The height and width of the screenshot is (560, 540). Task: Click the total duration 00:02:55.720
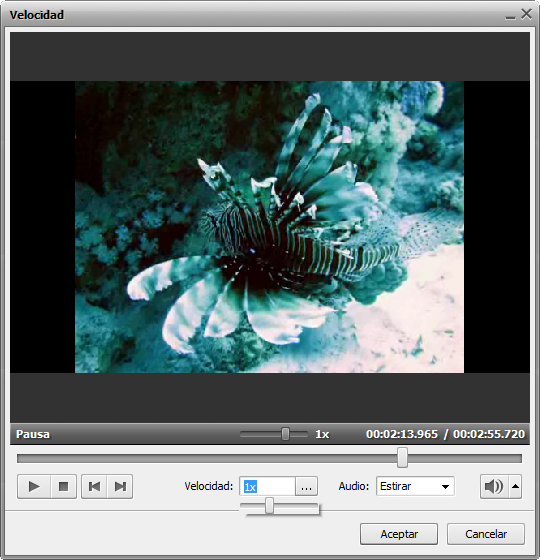point(489,434)
